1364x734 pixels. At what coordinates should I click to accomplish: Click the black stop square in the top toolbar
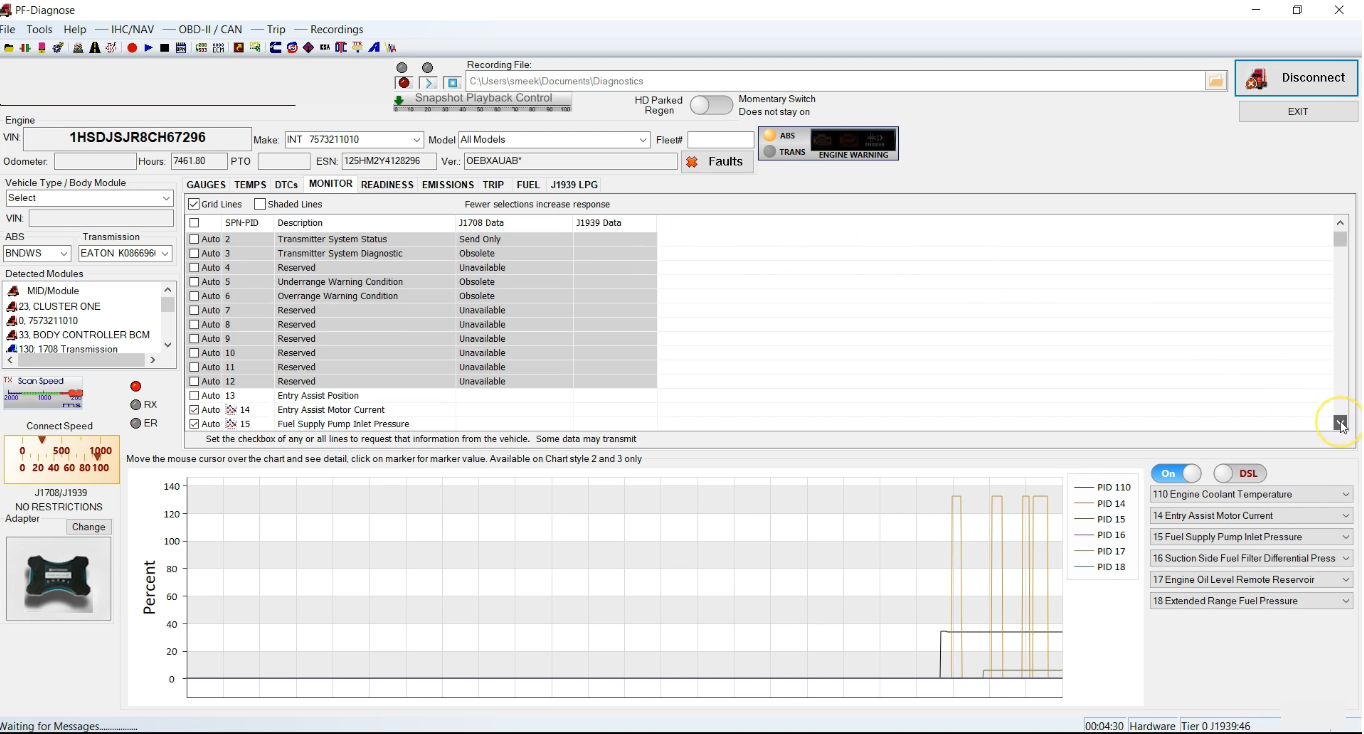(164, 48)
